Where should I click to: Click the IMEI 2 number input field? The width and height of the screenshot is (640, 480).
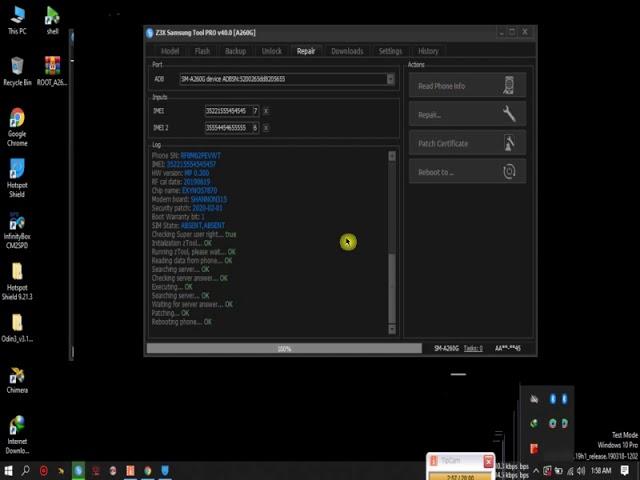tap(228, 128)
